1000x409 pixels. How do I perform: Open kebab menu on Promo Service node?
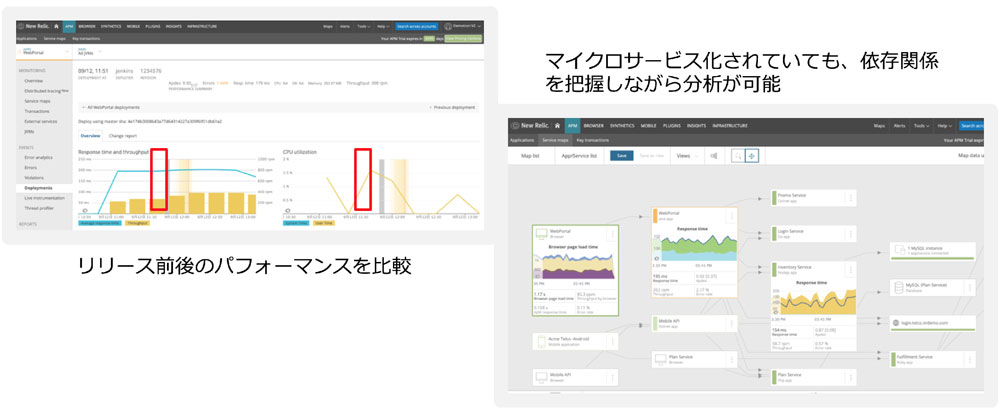849,198
